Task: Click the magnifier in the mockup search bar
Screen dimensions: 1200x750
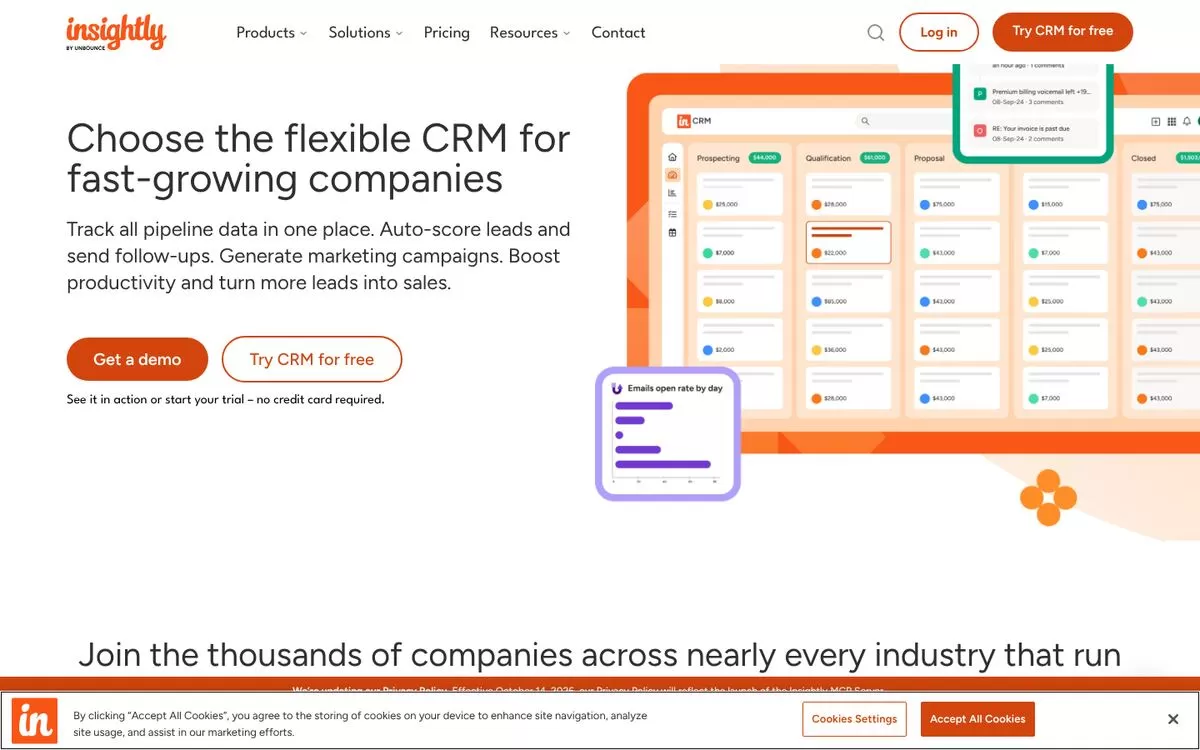Action: pos(864,121)
